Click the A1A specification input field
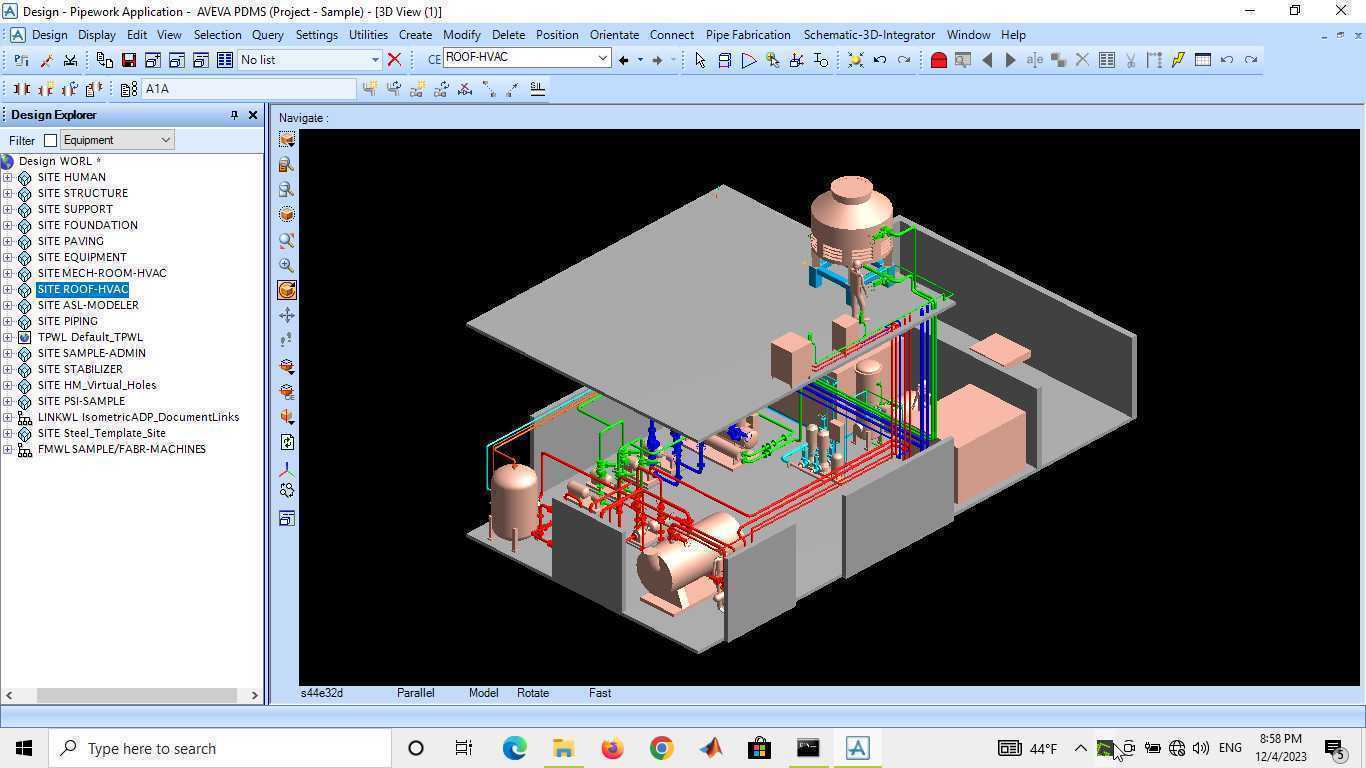The width and height of the screenshot is (1366, 768). (x=248, y=89)
